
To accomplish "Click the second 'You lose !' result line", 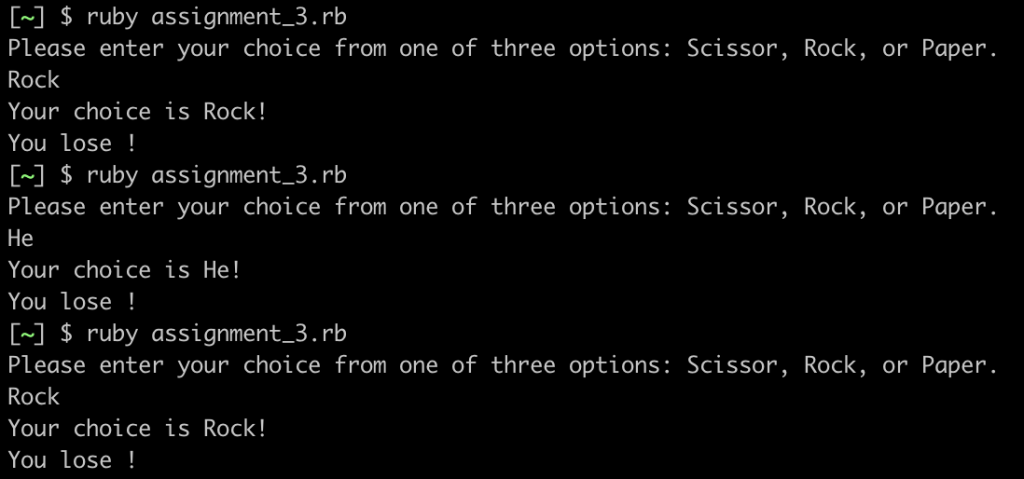I will (x=72, y=301).
